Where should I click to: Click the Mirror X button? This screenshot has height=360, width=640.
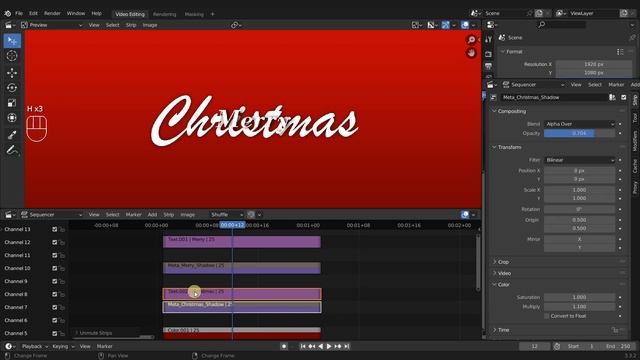coord(579,240)
